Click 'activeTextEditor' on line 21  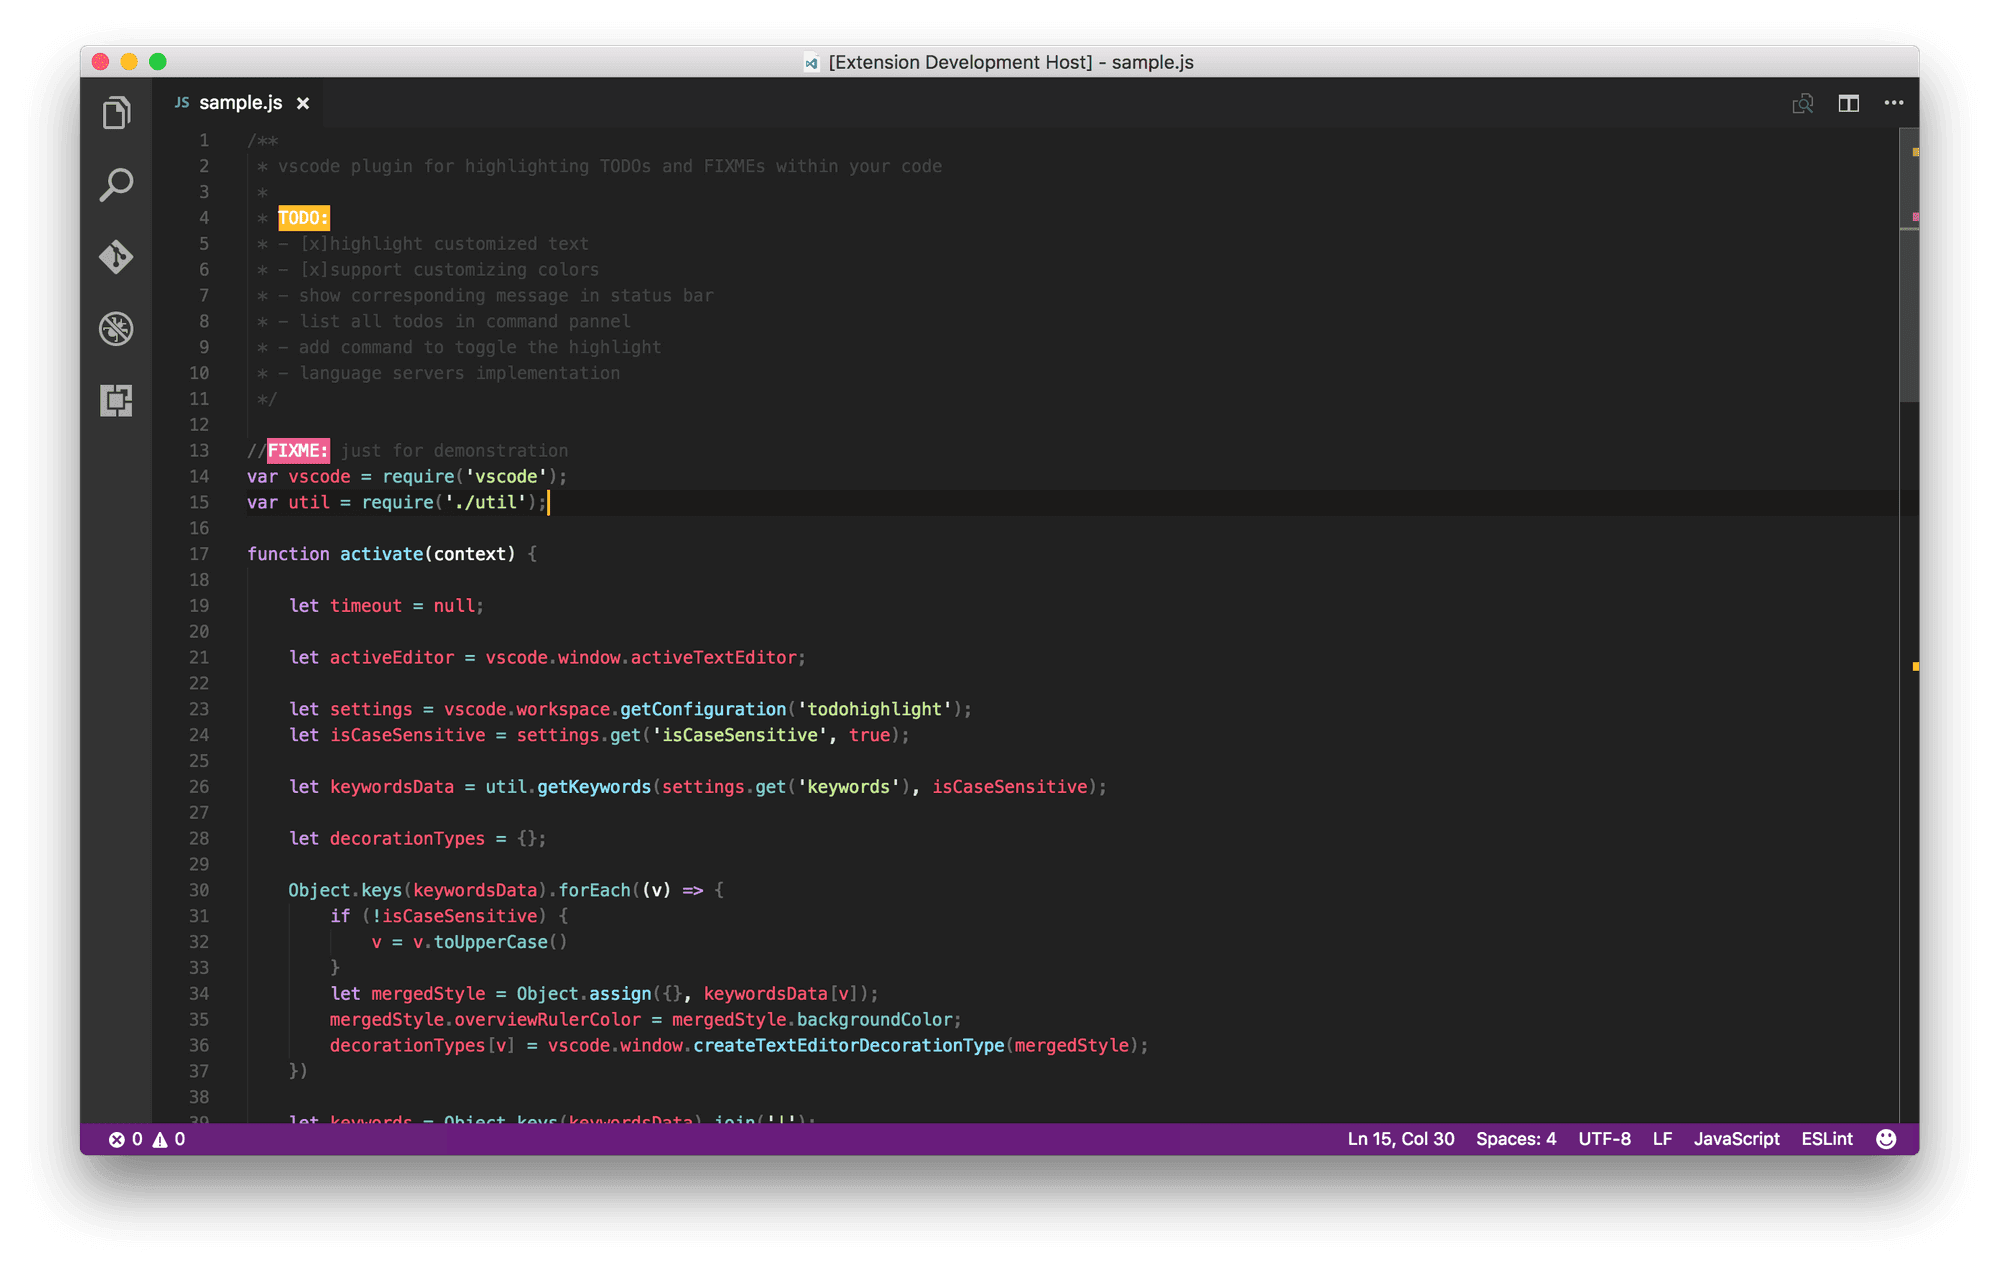point(713,658)
